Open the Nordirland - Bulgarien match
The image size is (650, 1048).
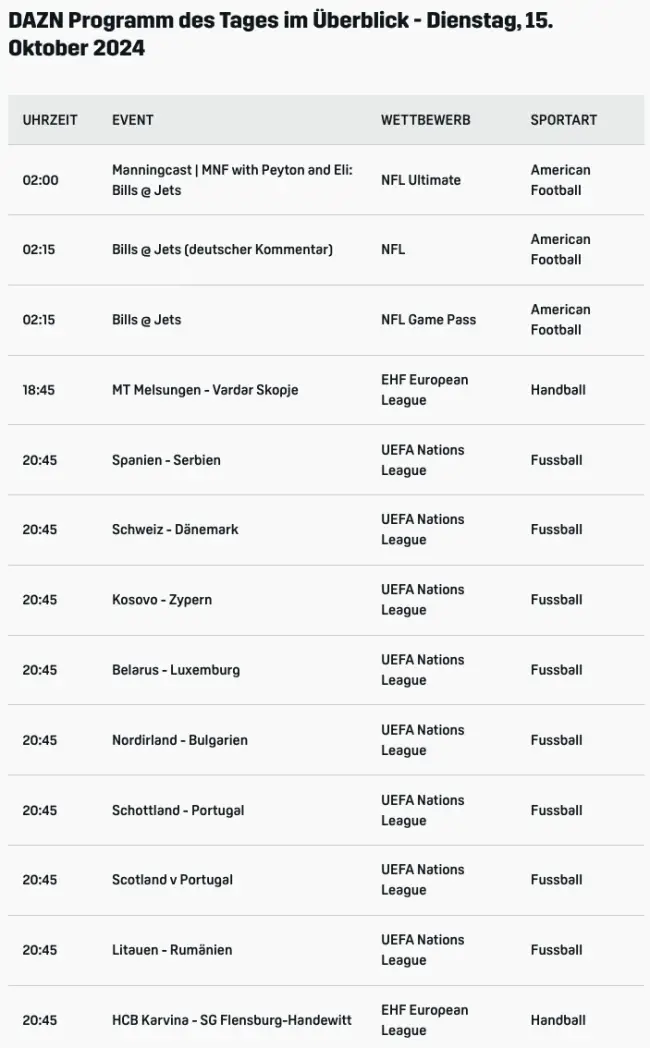pyautogui.click(x=180, y=740)
